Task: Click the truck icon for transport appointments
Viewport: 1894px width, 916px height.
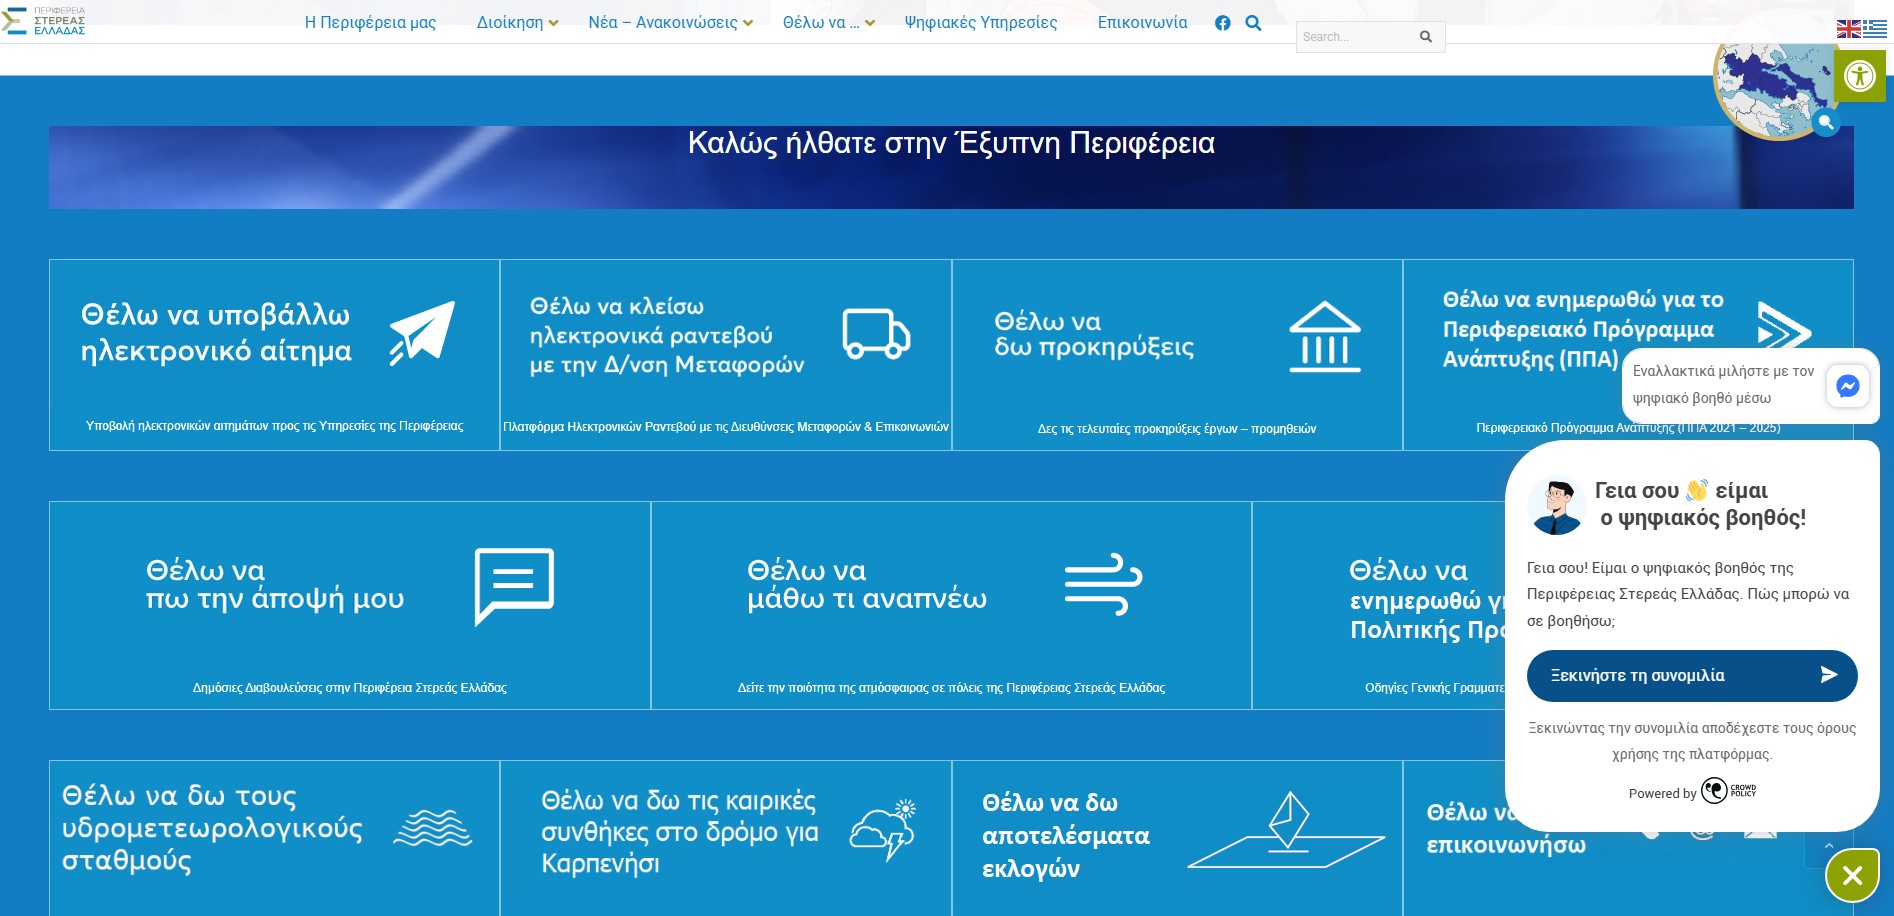Action: point(876,334)
